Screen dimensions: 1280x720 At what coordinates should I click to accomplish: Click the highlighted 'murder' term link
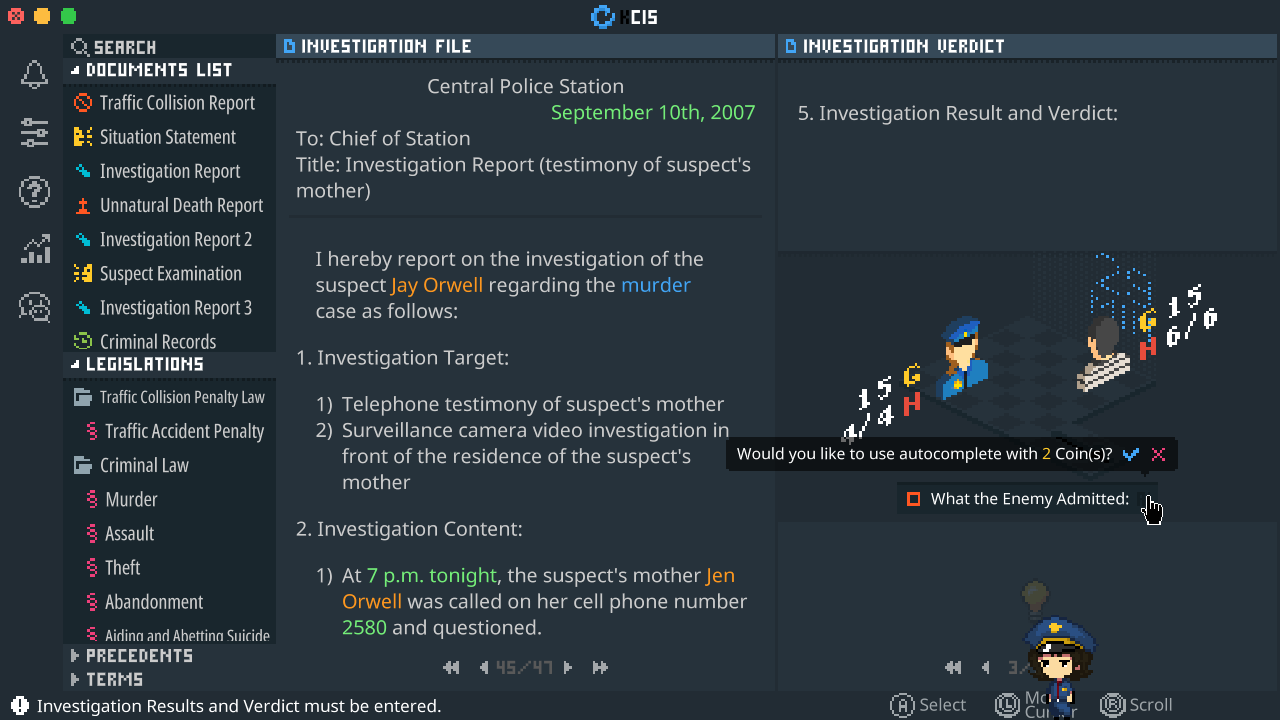click(656, 285)
